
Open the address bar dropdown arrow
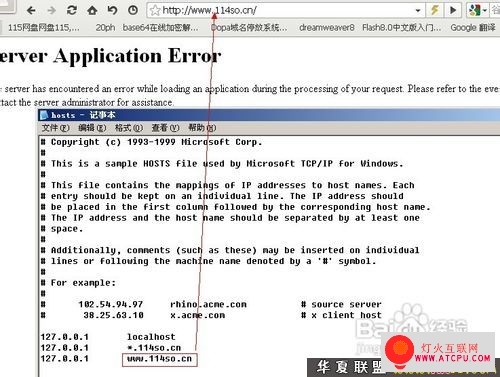point(418,11)
